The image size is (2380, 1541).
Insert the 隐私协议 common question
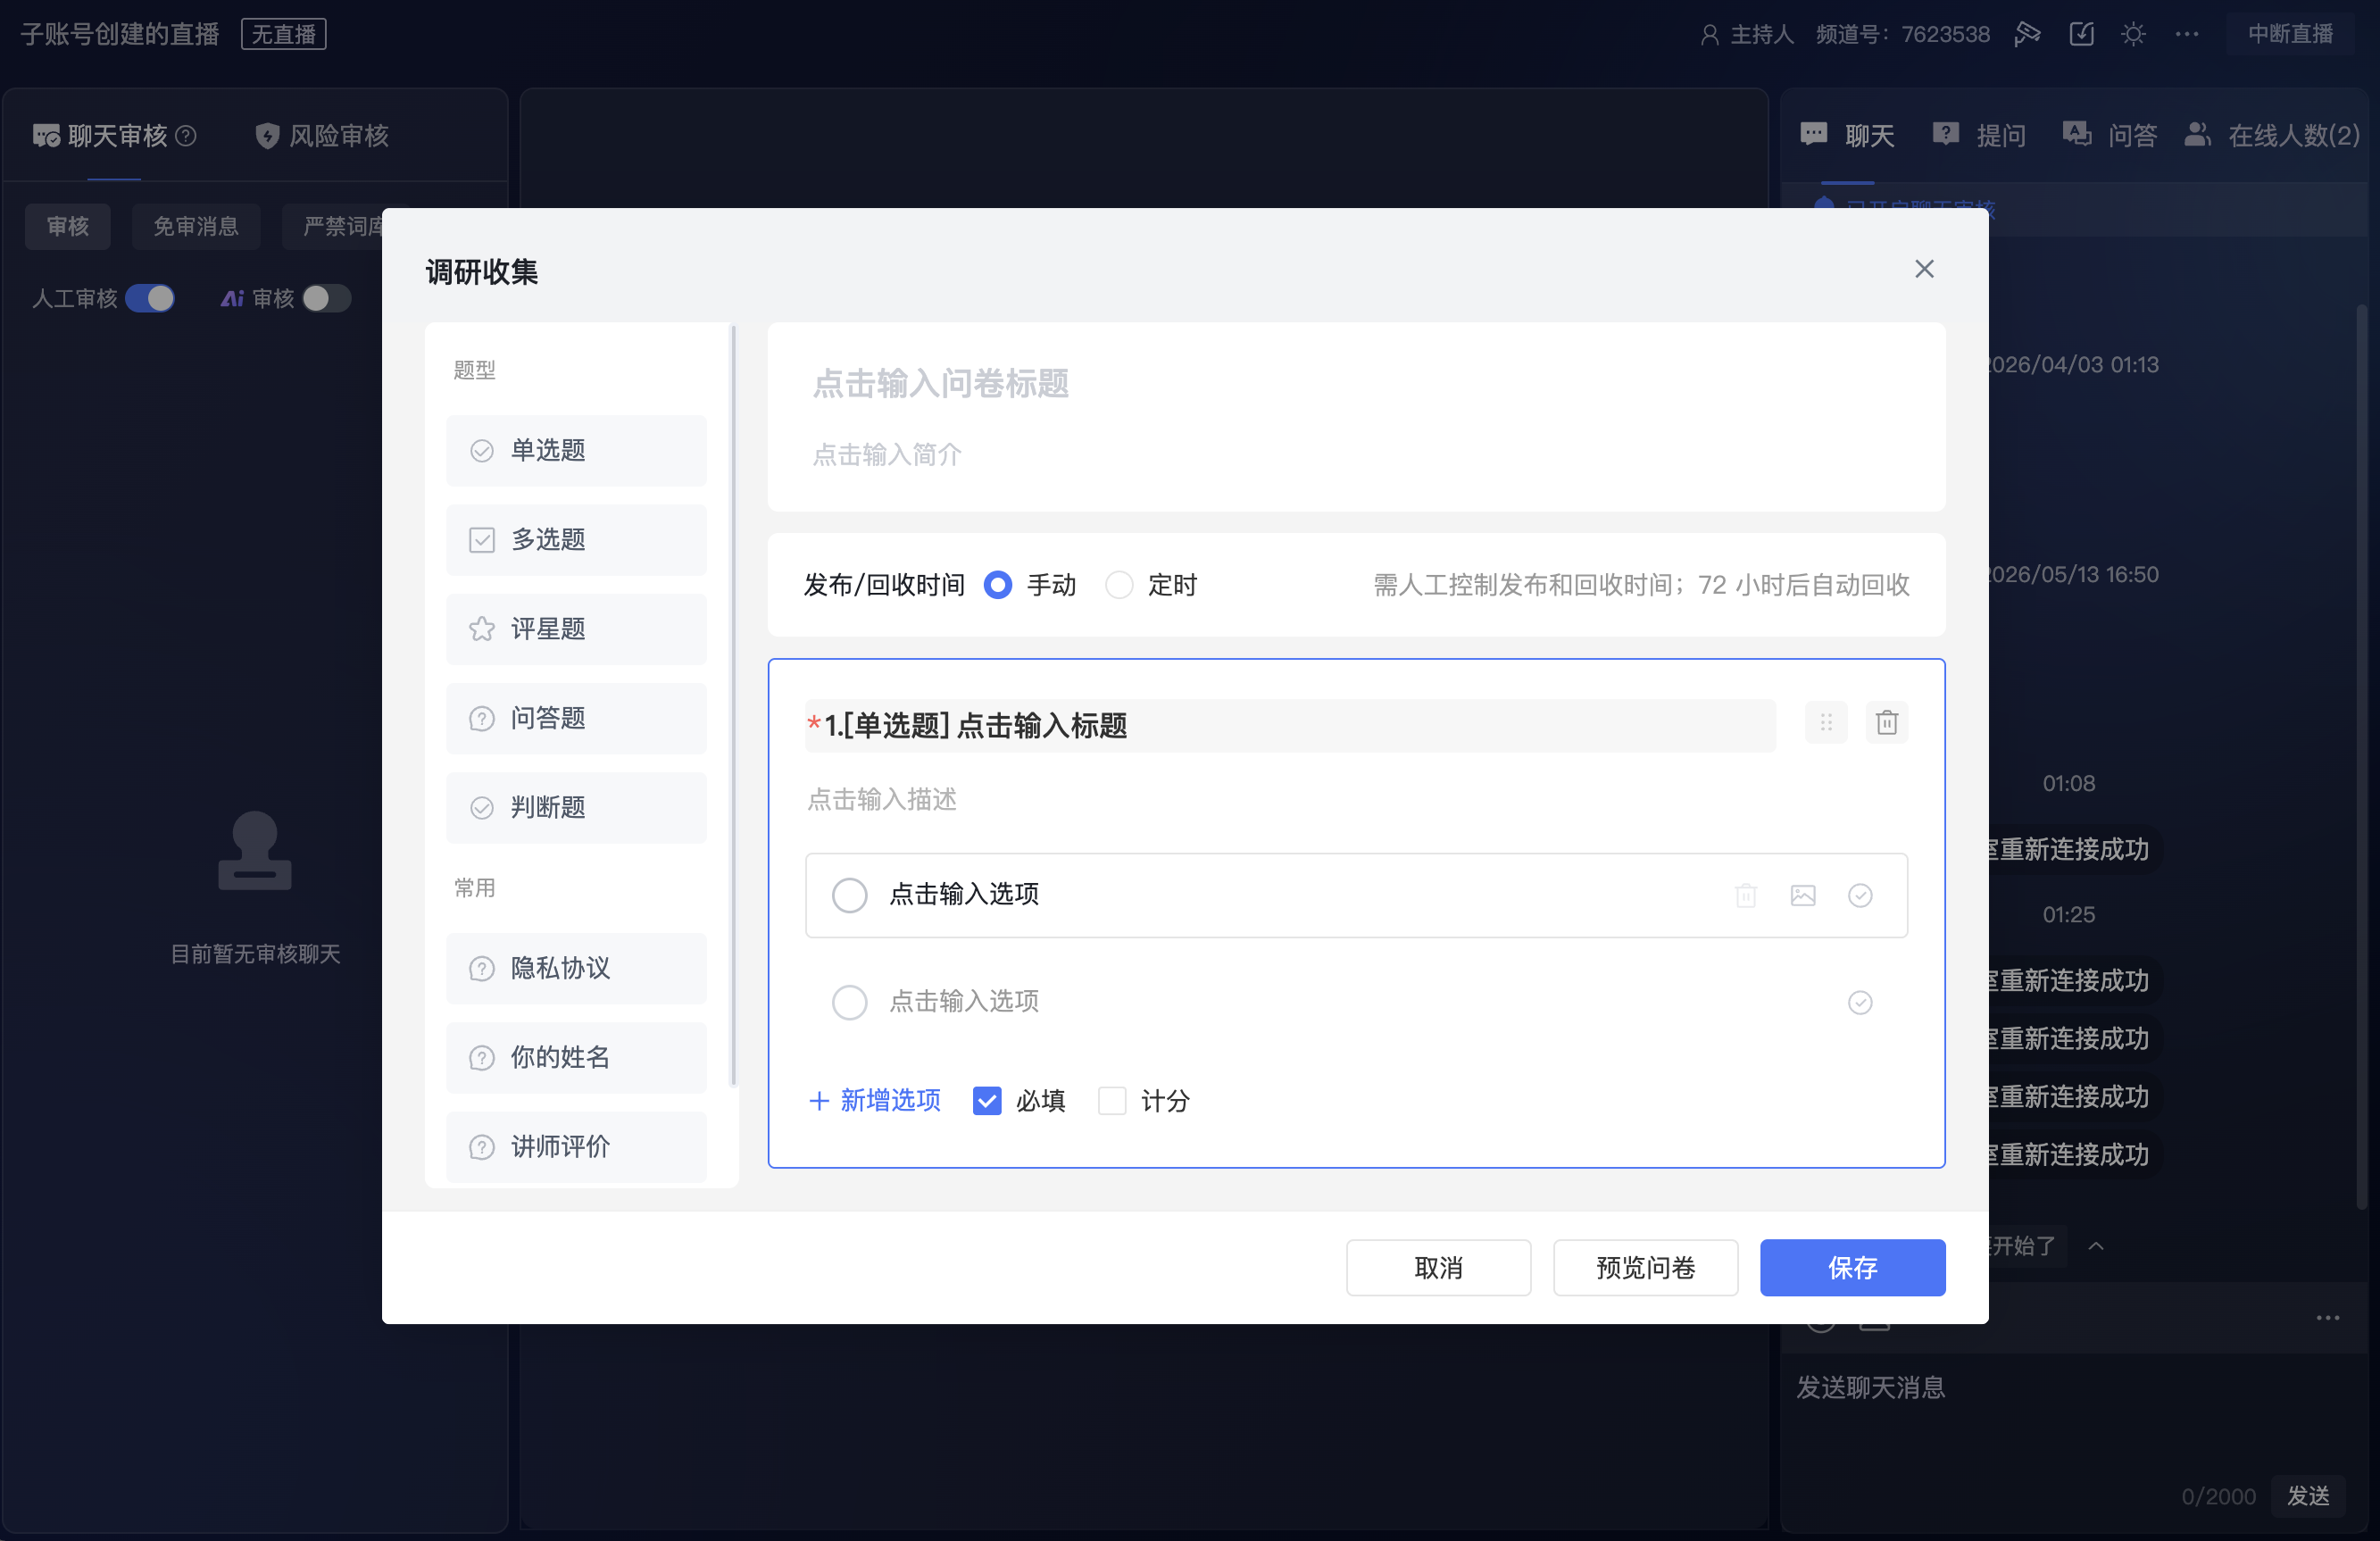[x=576, y=968]
